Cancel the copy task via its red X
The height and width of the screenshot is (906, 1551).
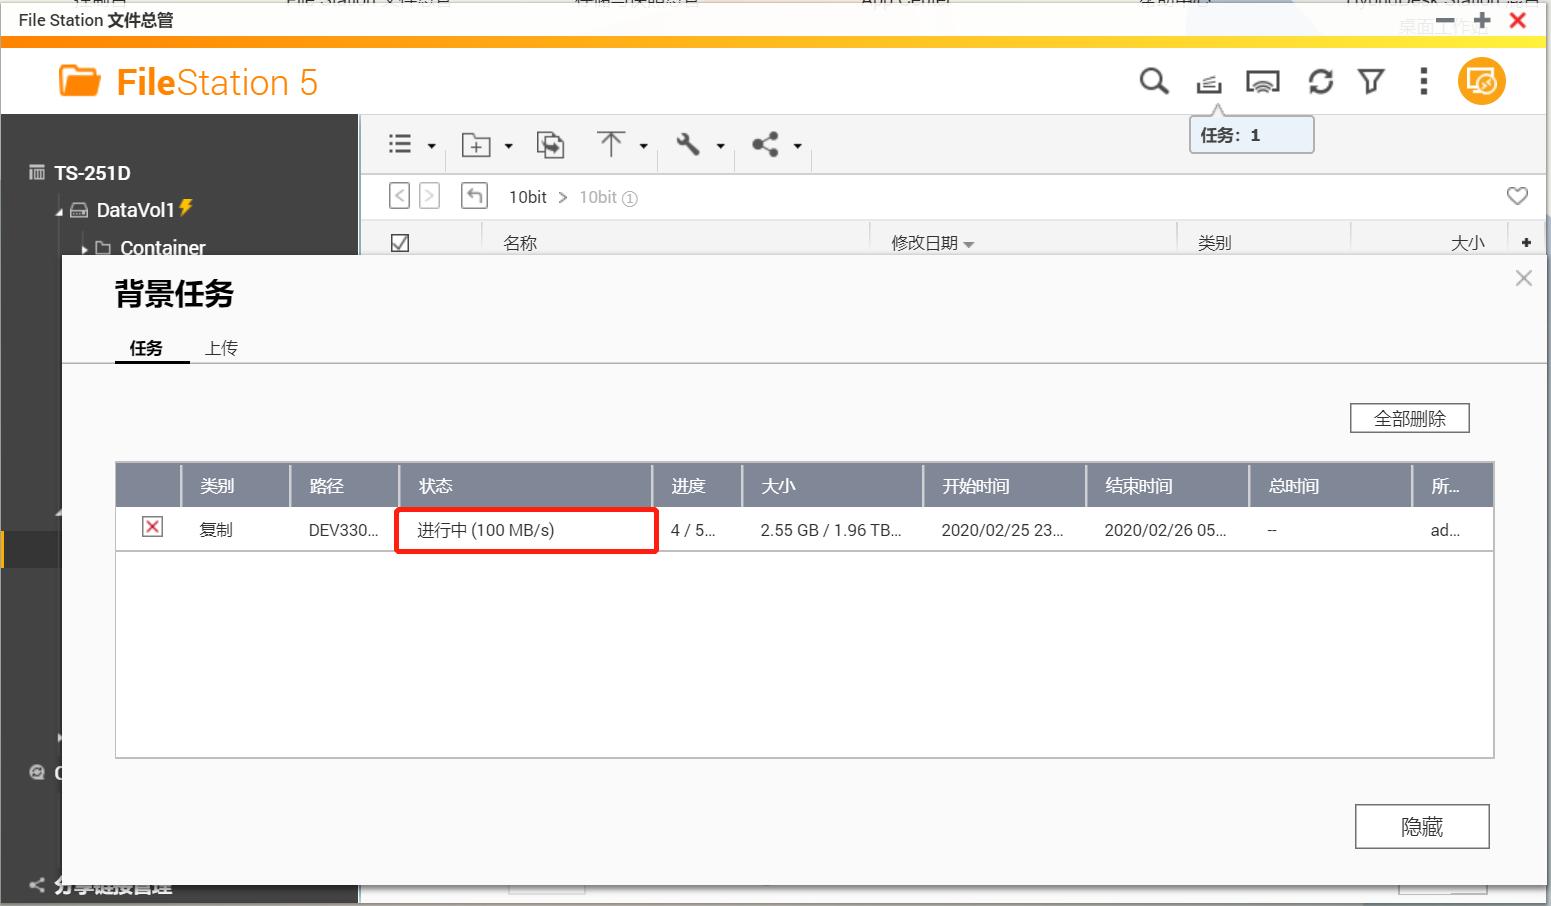(x=151, y=527)
